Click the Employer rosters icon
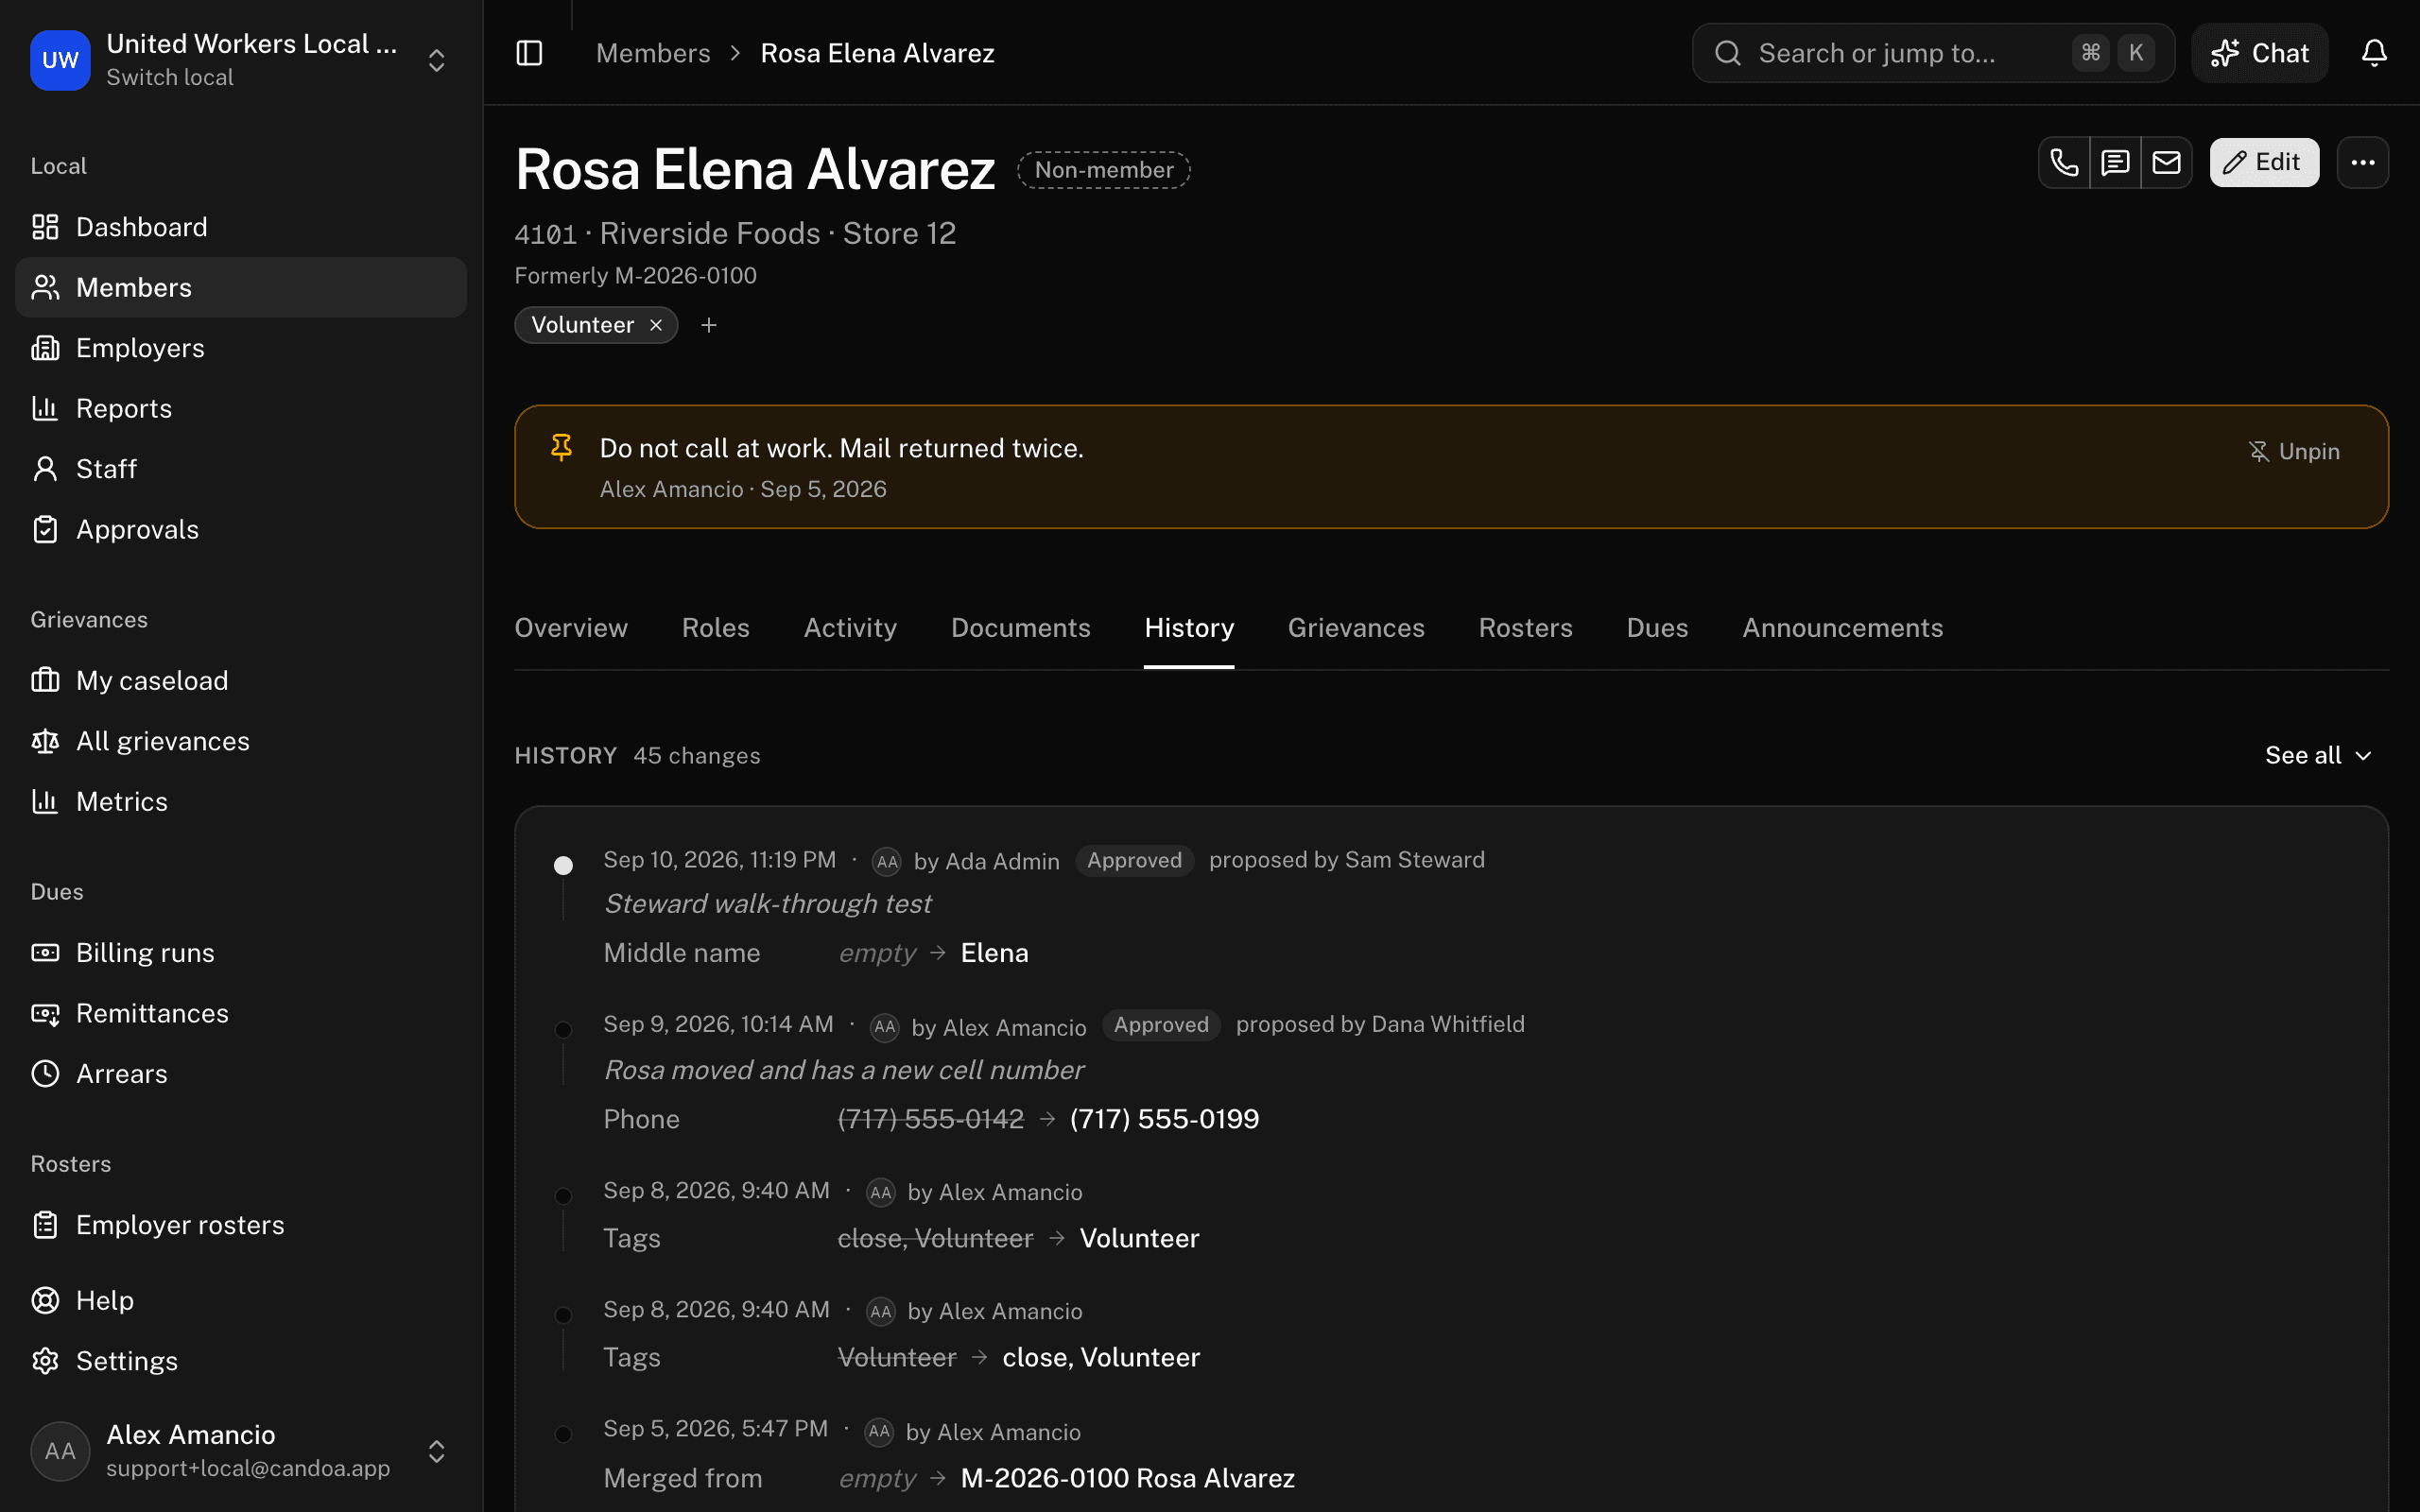Image resolution: width=2420 pixels, height=1512 pixels. tap(45, 1225)
